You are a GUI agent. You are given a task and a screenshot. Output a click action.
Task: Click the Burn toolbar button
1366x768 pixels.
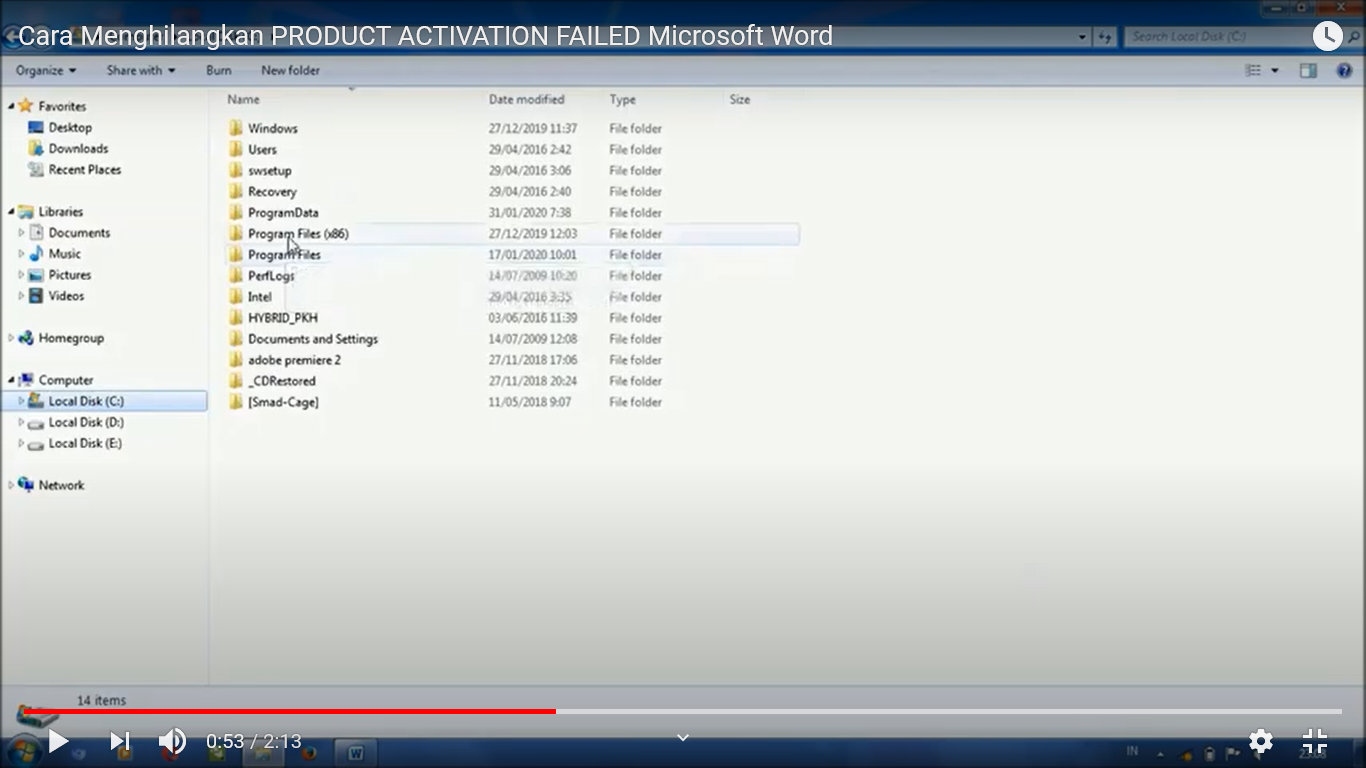pyautogui.click(x=218, y=71)
